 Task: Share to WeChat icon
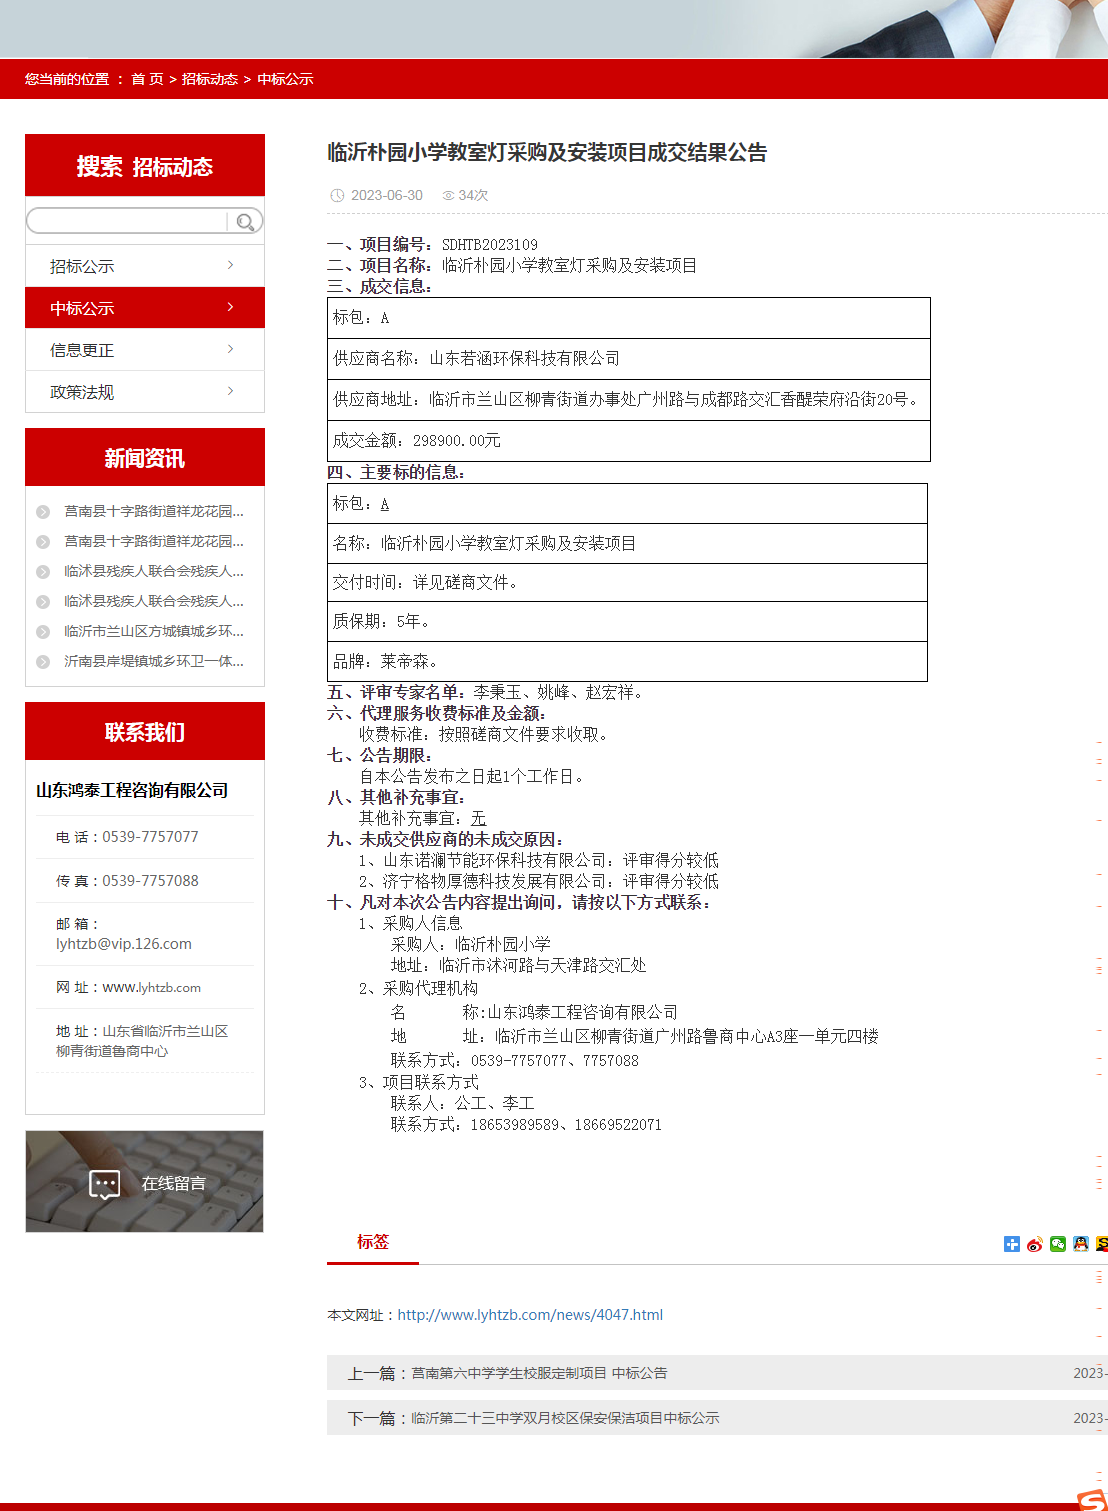(1058, 1244)
